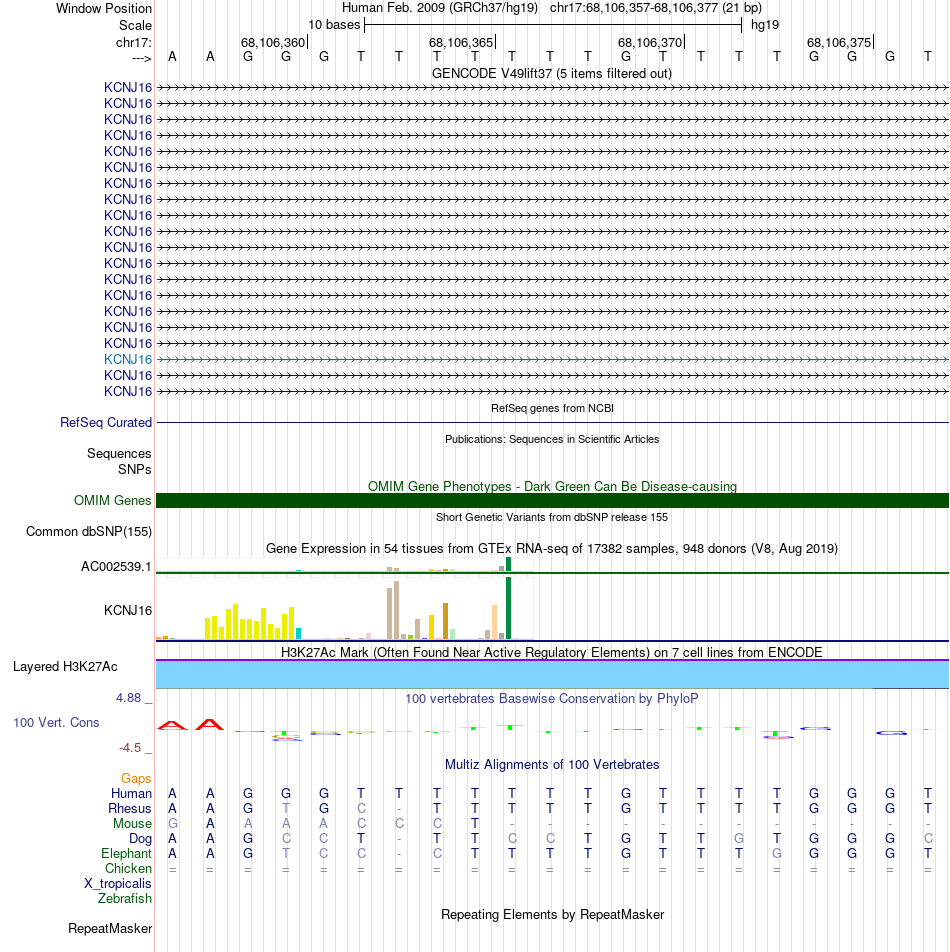Select the Scale track label

135,26
